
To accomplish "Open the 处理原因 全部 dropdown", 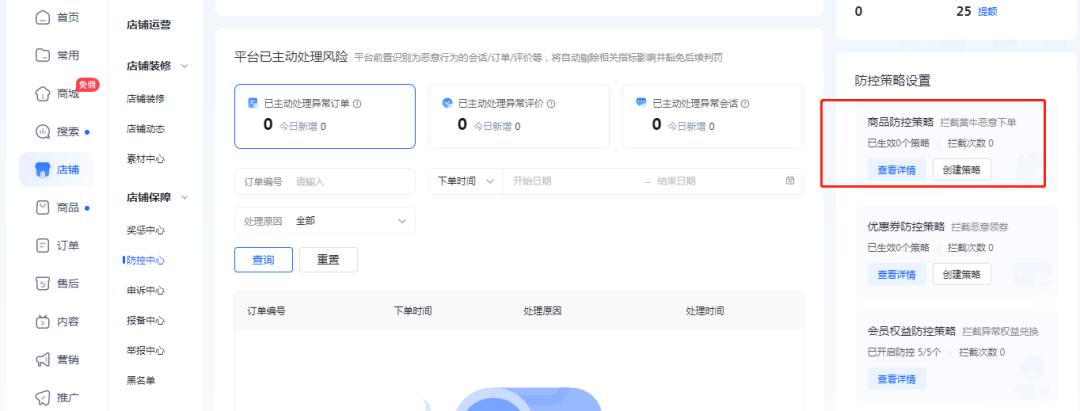I will tap(325, 221).
